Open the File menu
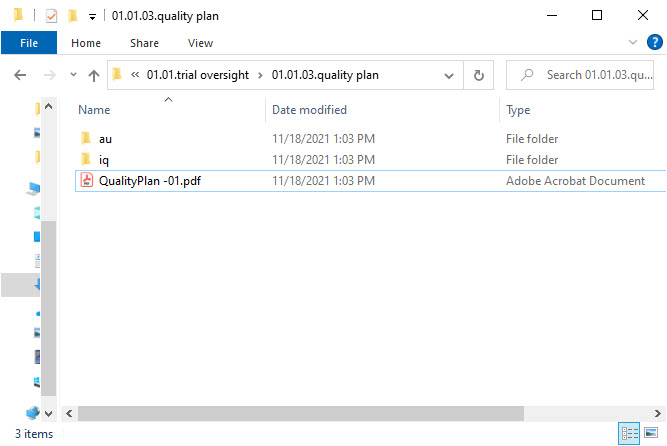 coord(28,43)
